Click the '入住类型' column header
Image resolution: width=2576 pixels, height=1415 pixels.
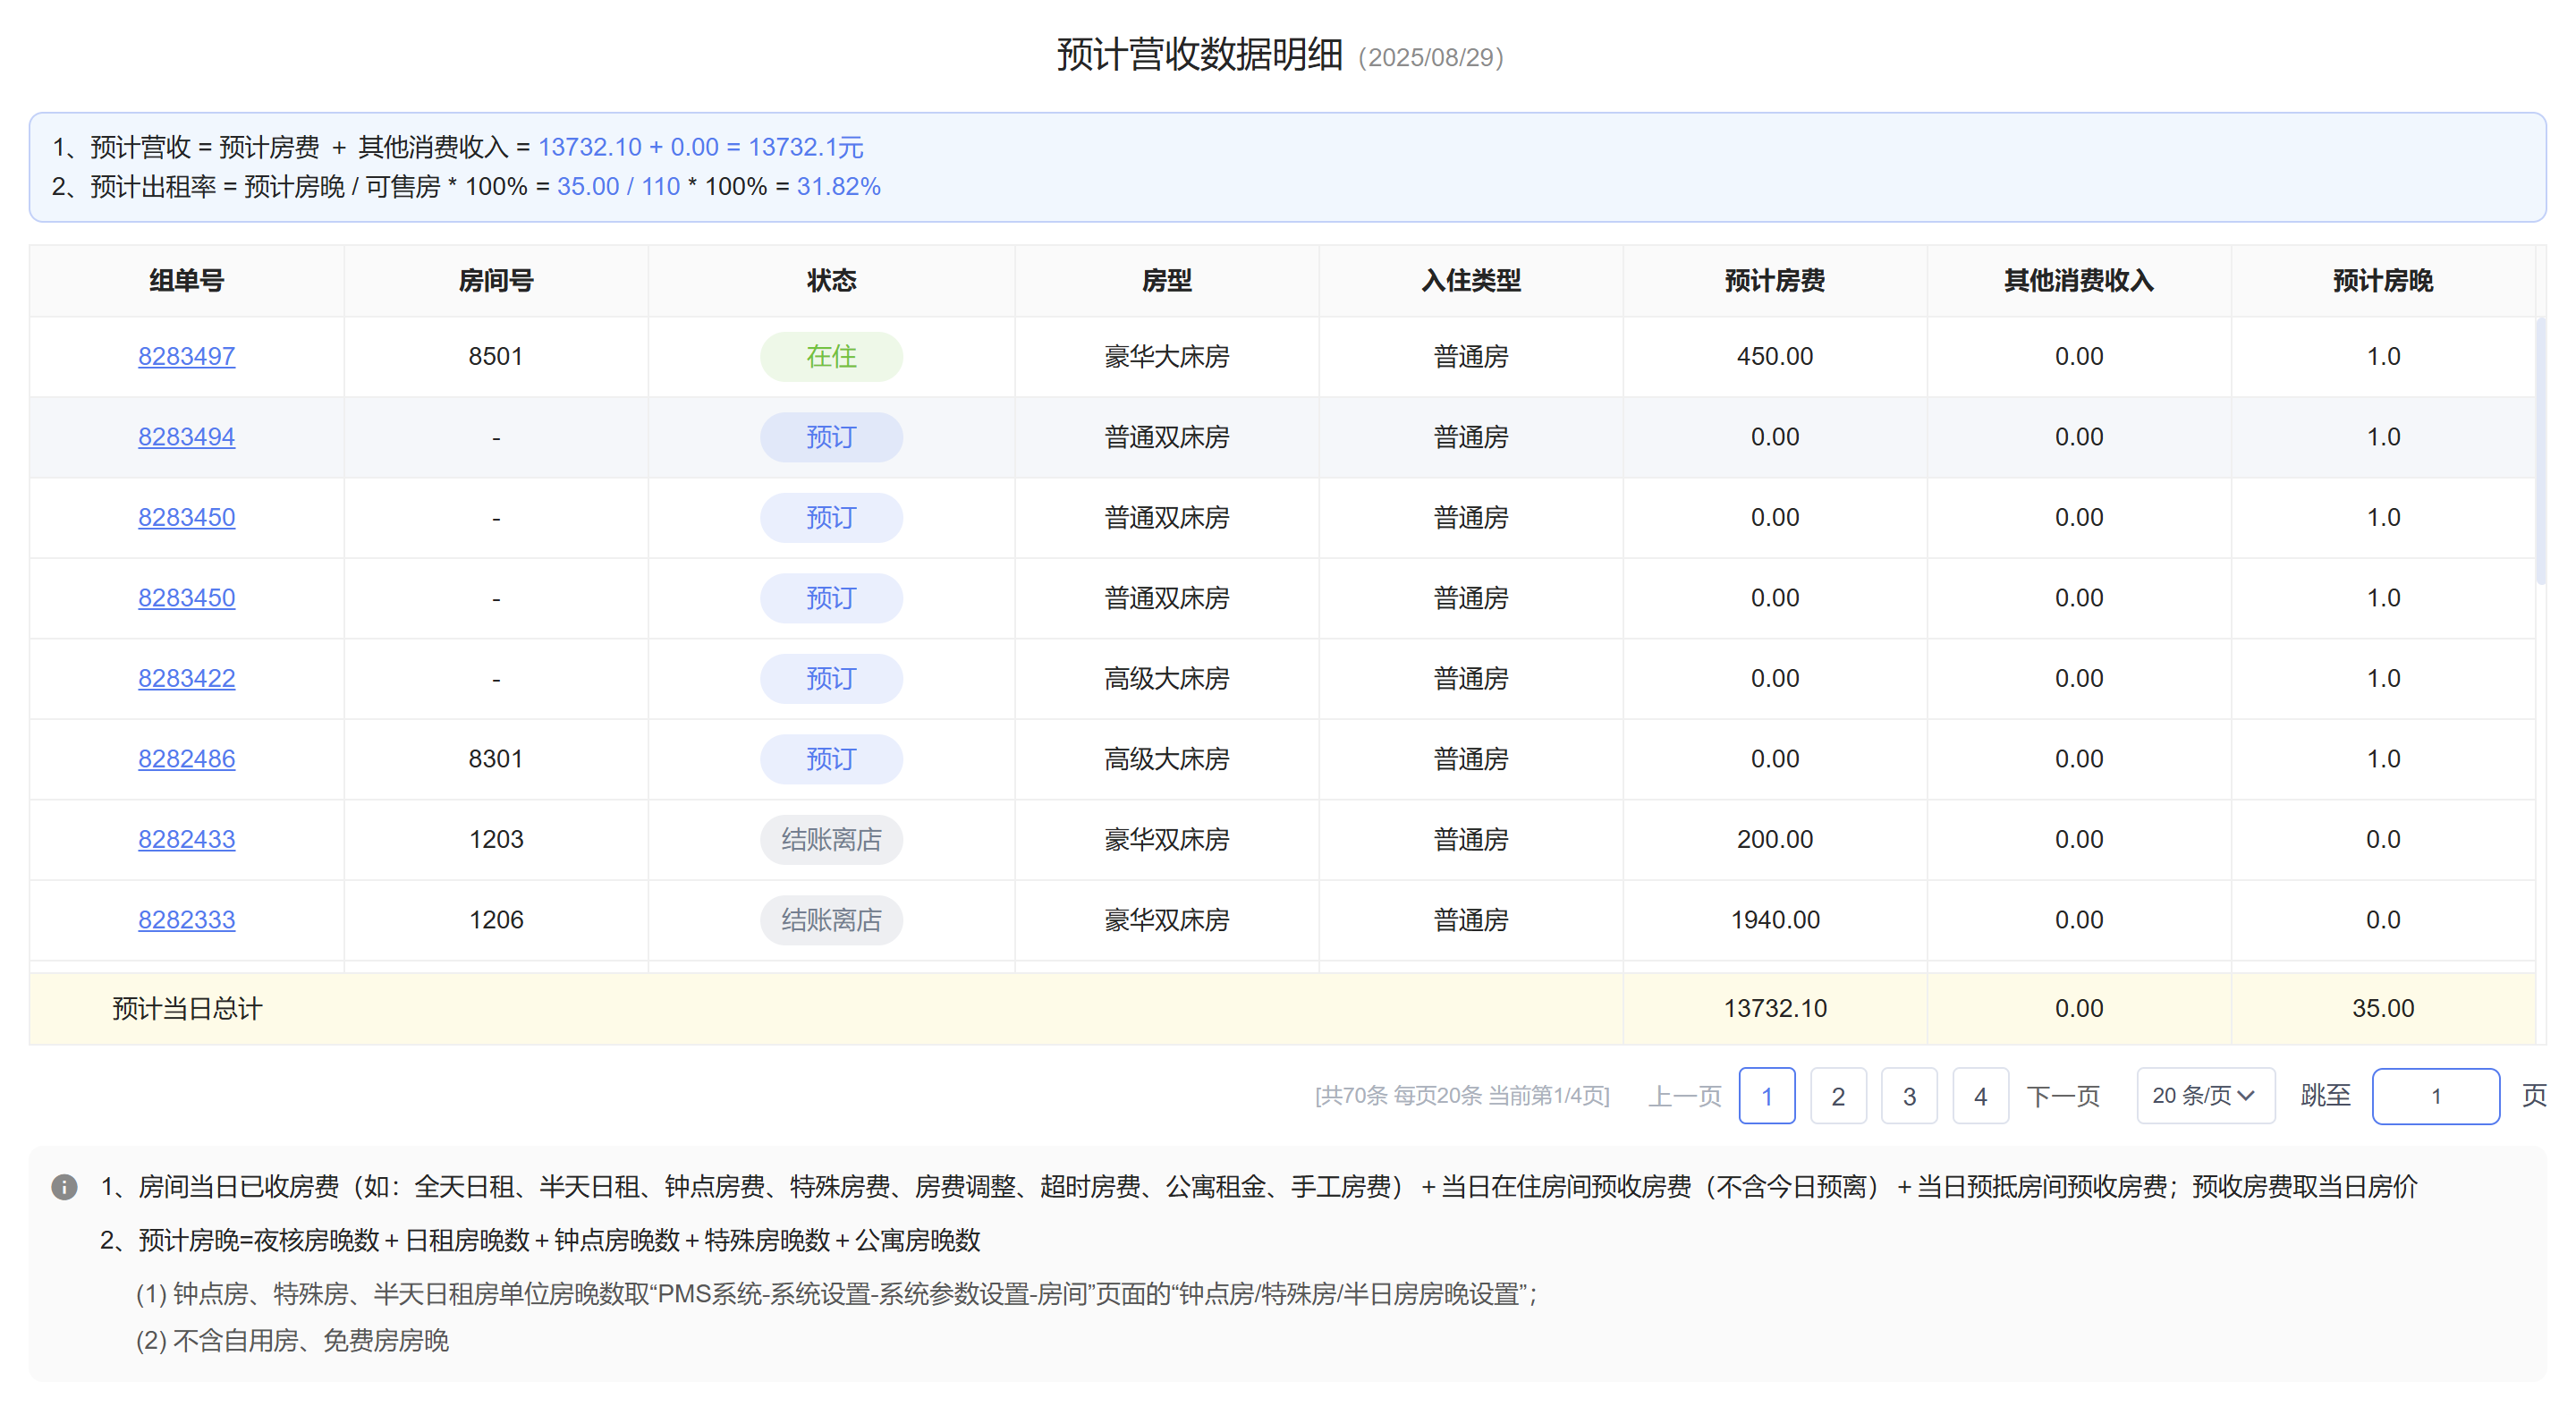[x=1471, y=281]
